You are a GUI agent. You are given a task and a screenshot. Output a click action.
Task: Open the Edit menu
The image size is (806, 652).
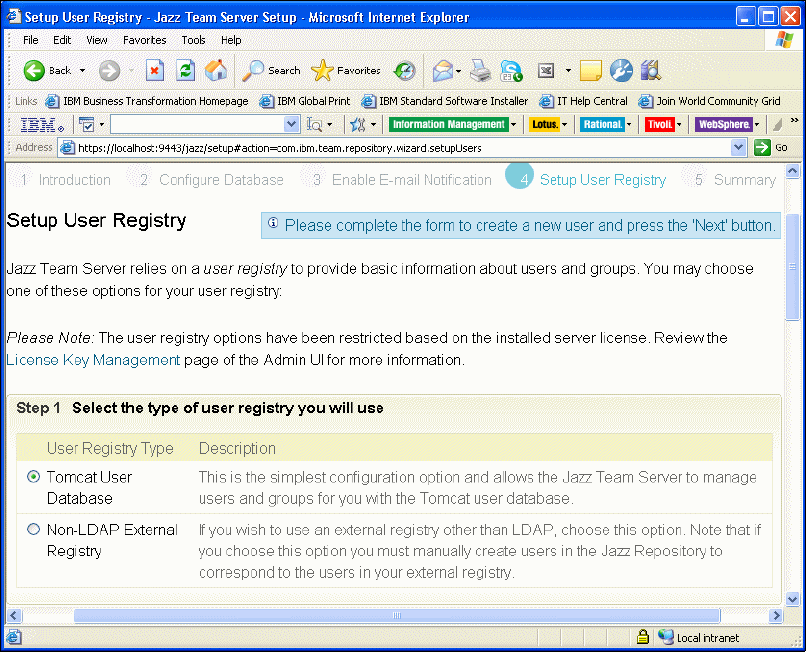click(x=62, y=40)
